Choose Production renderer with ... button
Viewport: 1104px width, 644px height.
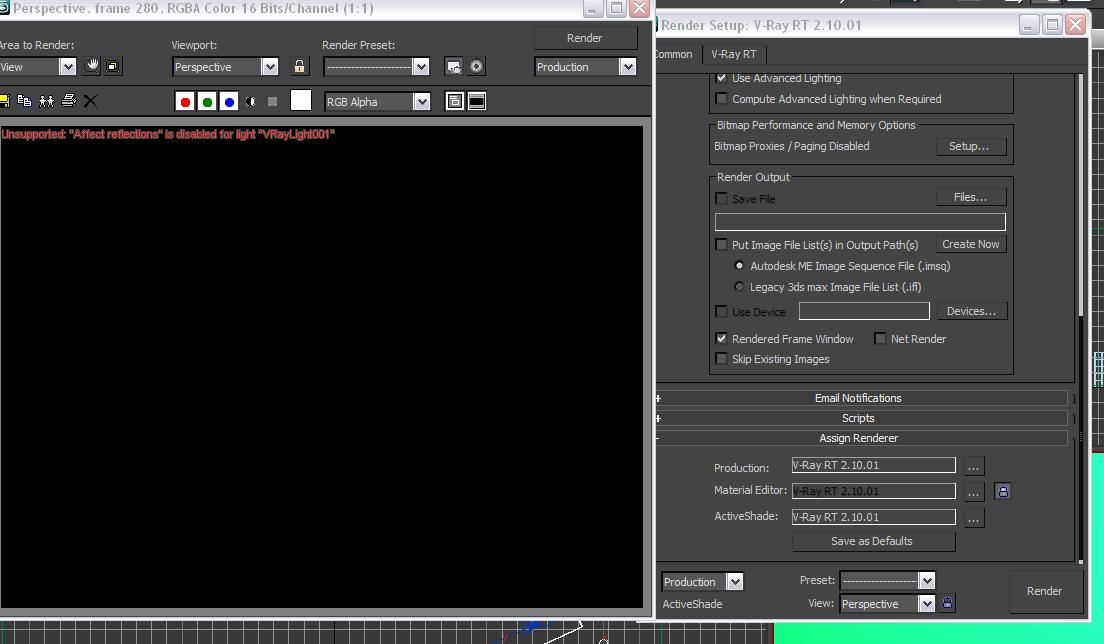[973, 466]
